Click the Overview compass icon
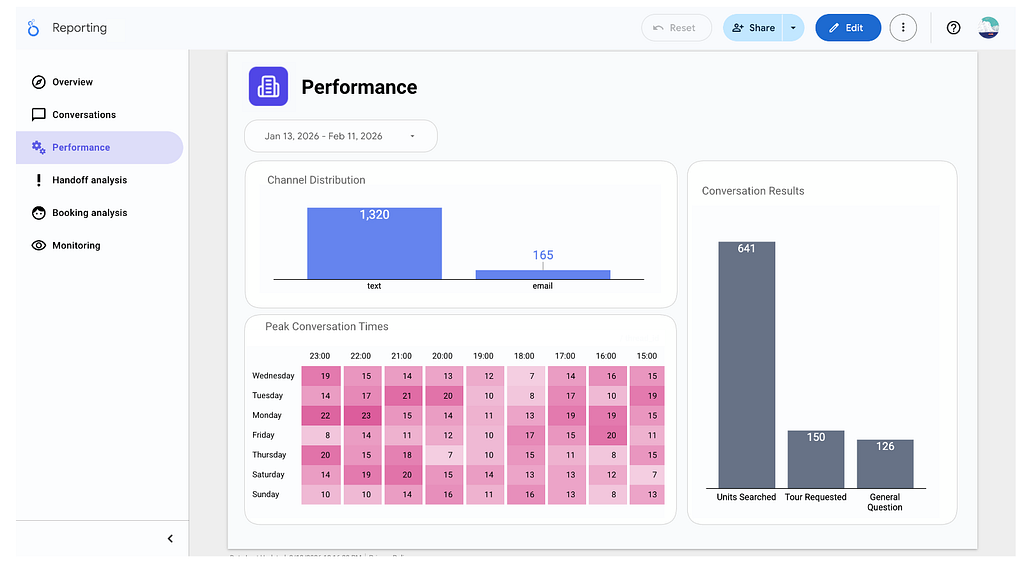 39,82
